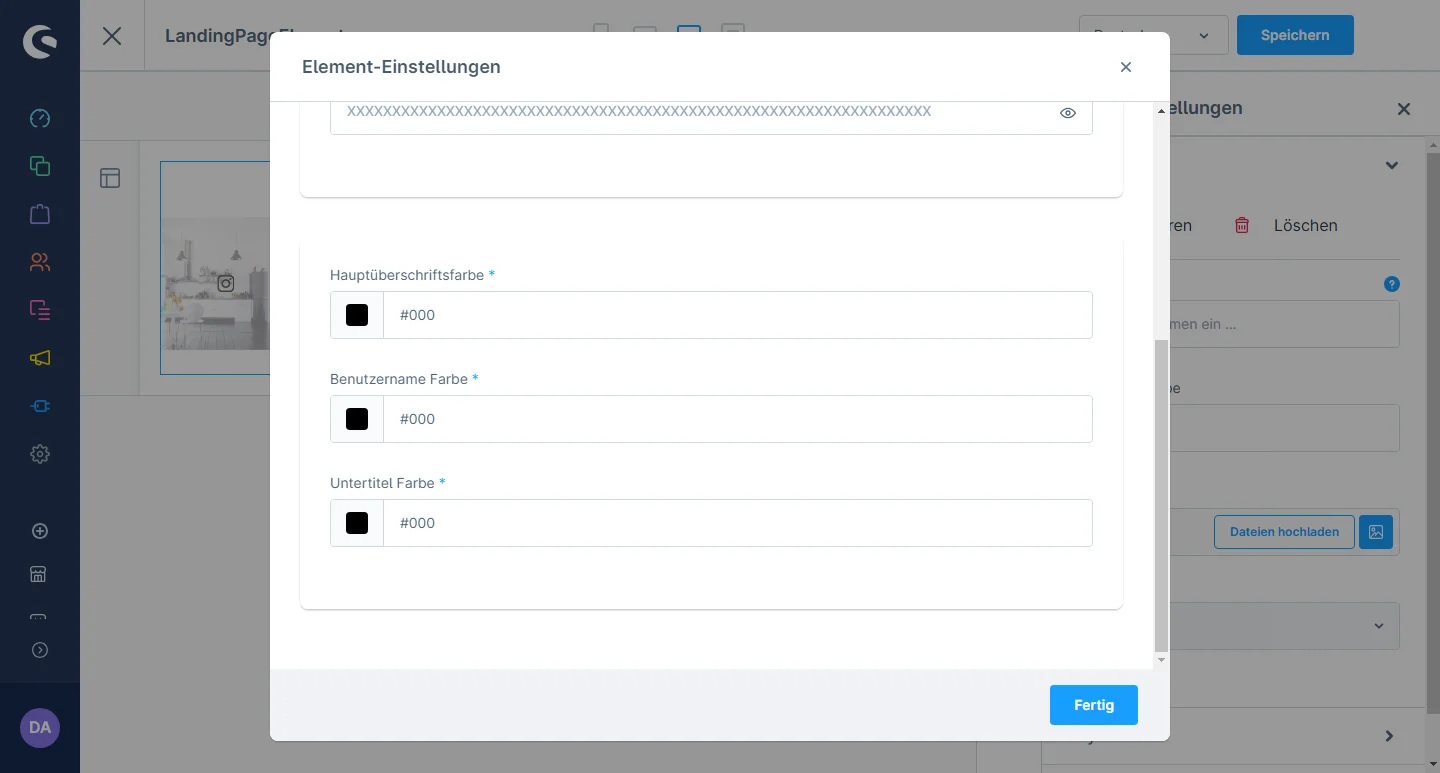Open the language selection dropdown
The width and height of the screenshot is (1440, 773).
[1153, 36]
